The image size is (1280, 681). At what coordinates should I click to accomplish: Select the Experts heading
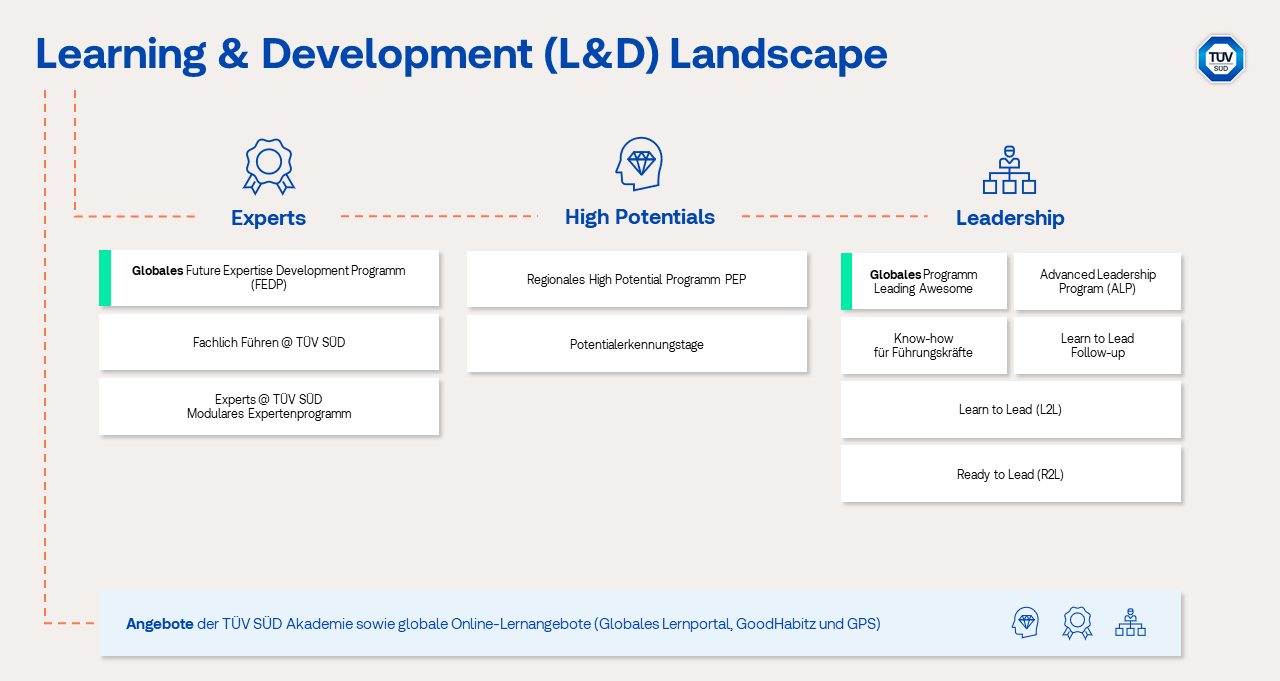coord(268,218)
